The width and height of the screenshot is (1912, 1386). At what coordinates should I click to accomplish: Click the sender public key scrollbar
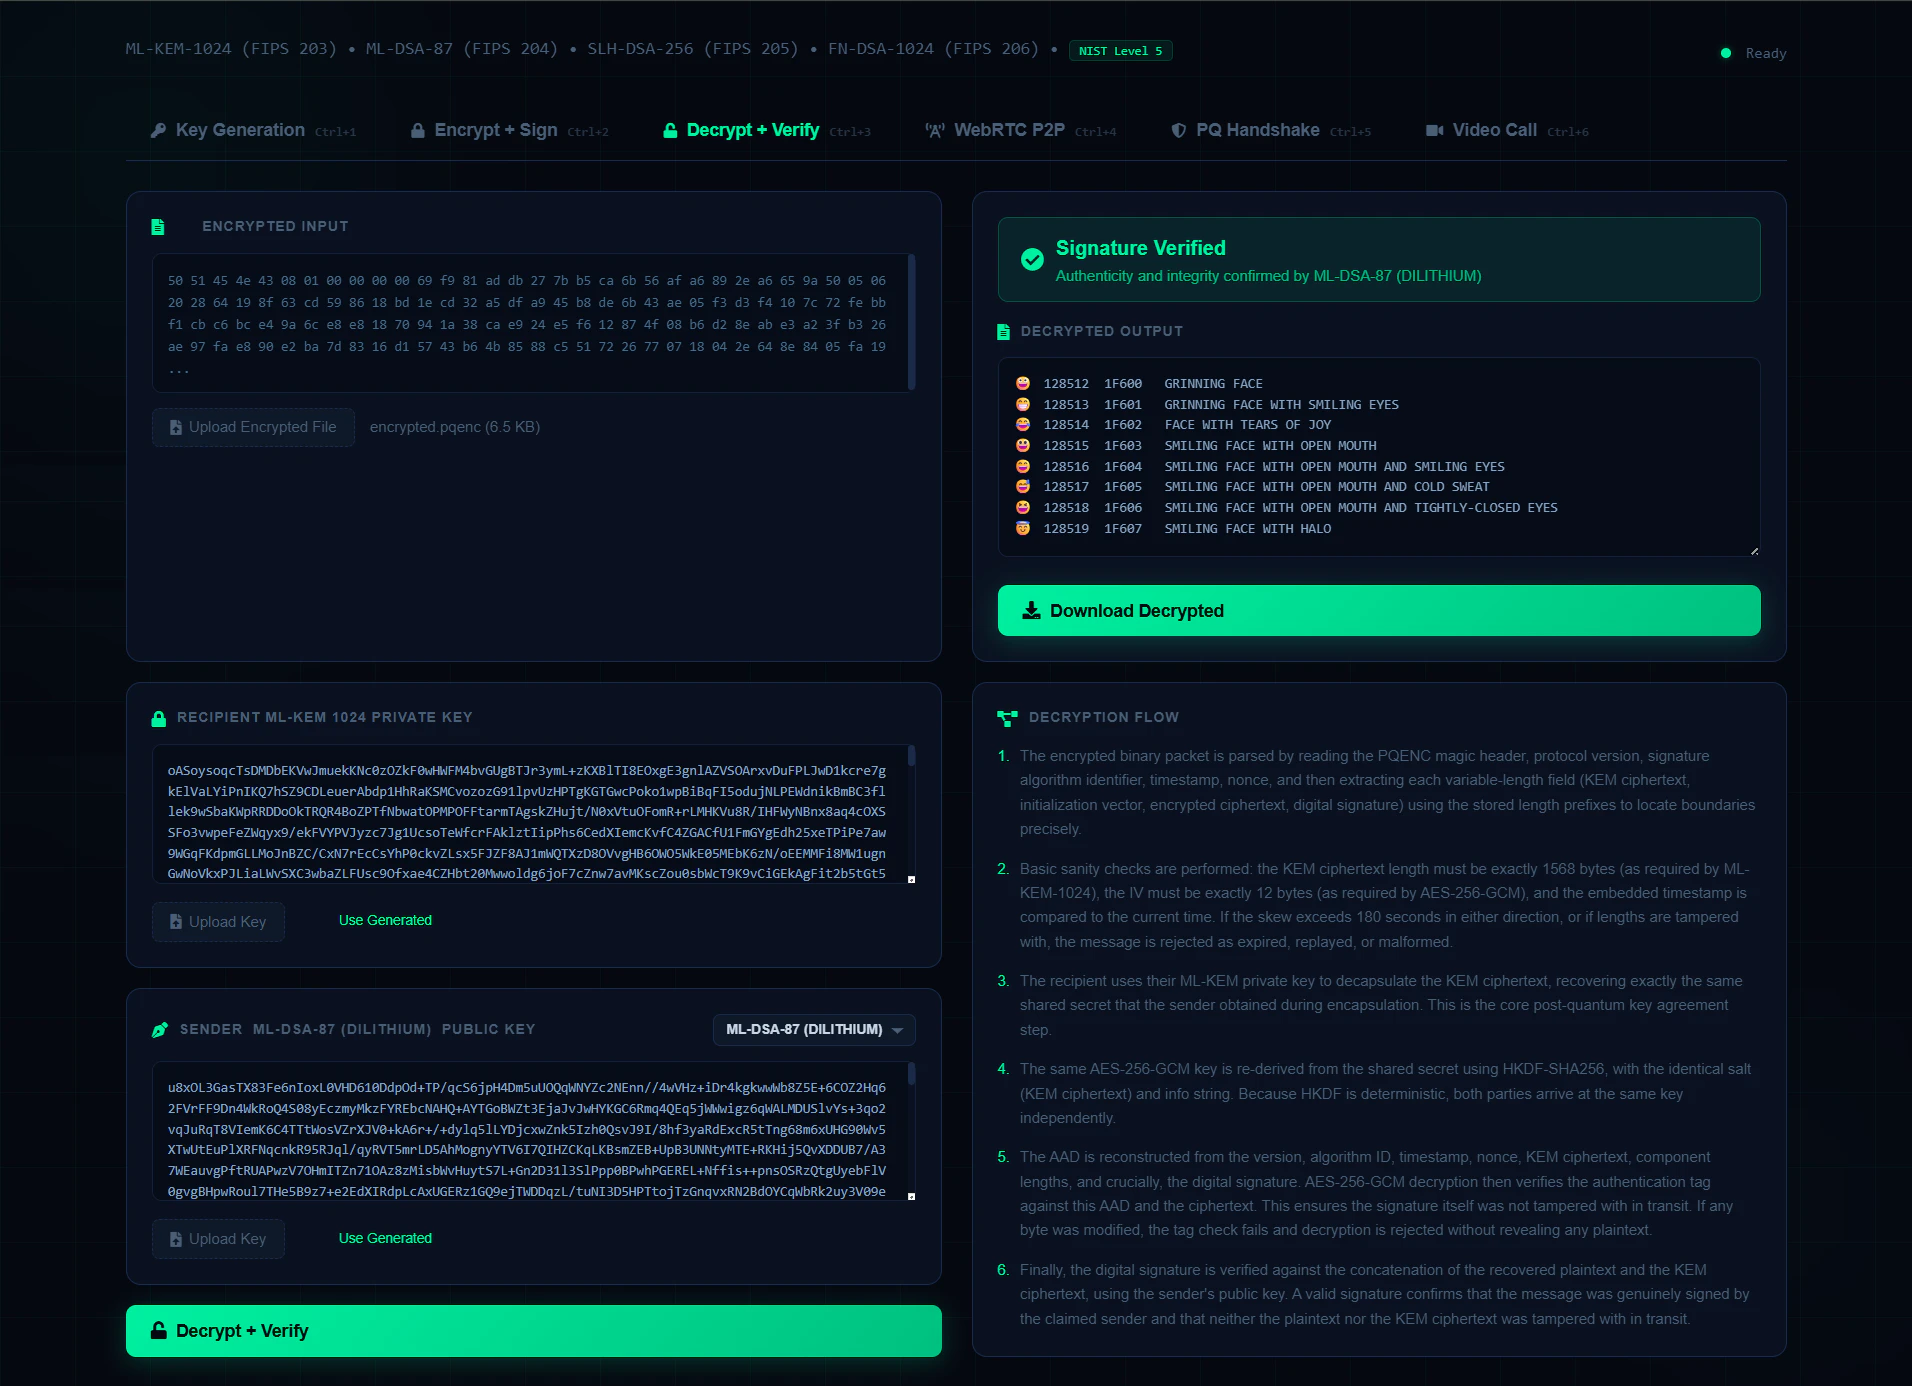[x=911, y=1074]
